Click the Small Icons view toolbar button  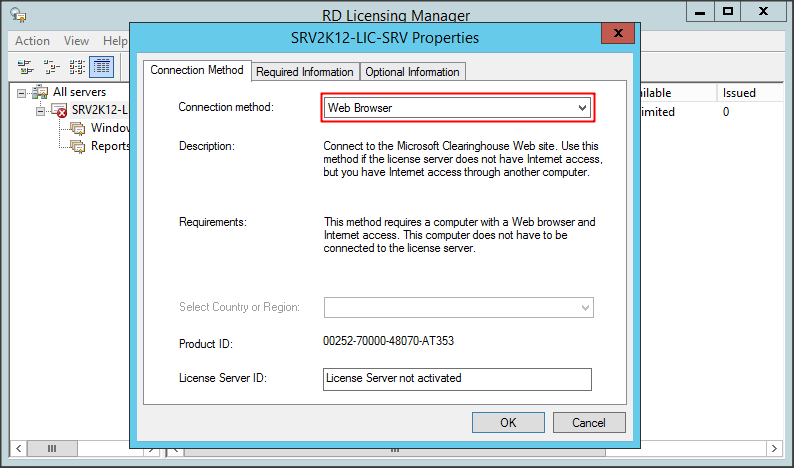(49, 67)
